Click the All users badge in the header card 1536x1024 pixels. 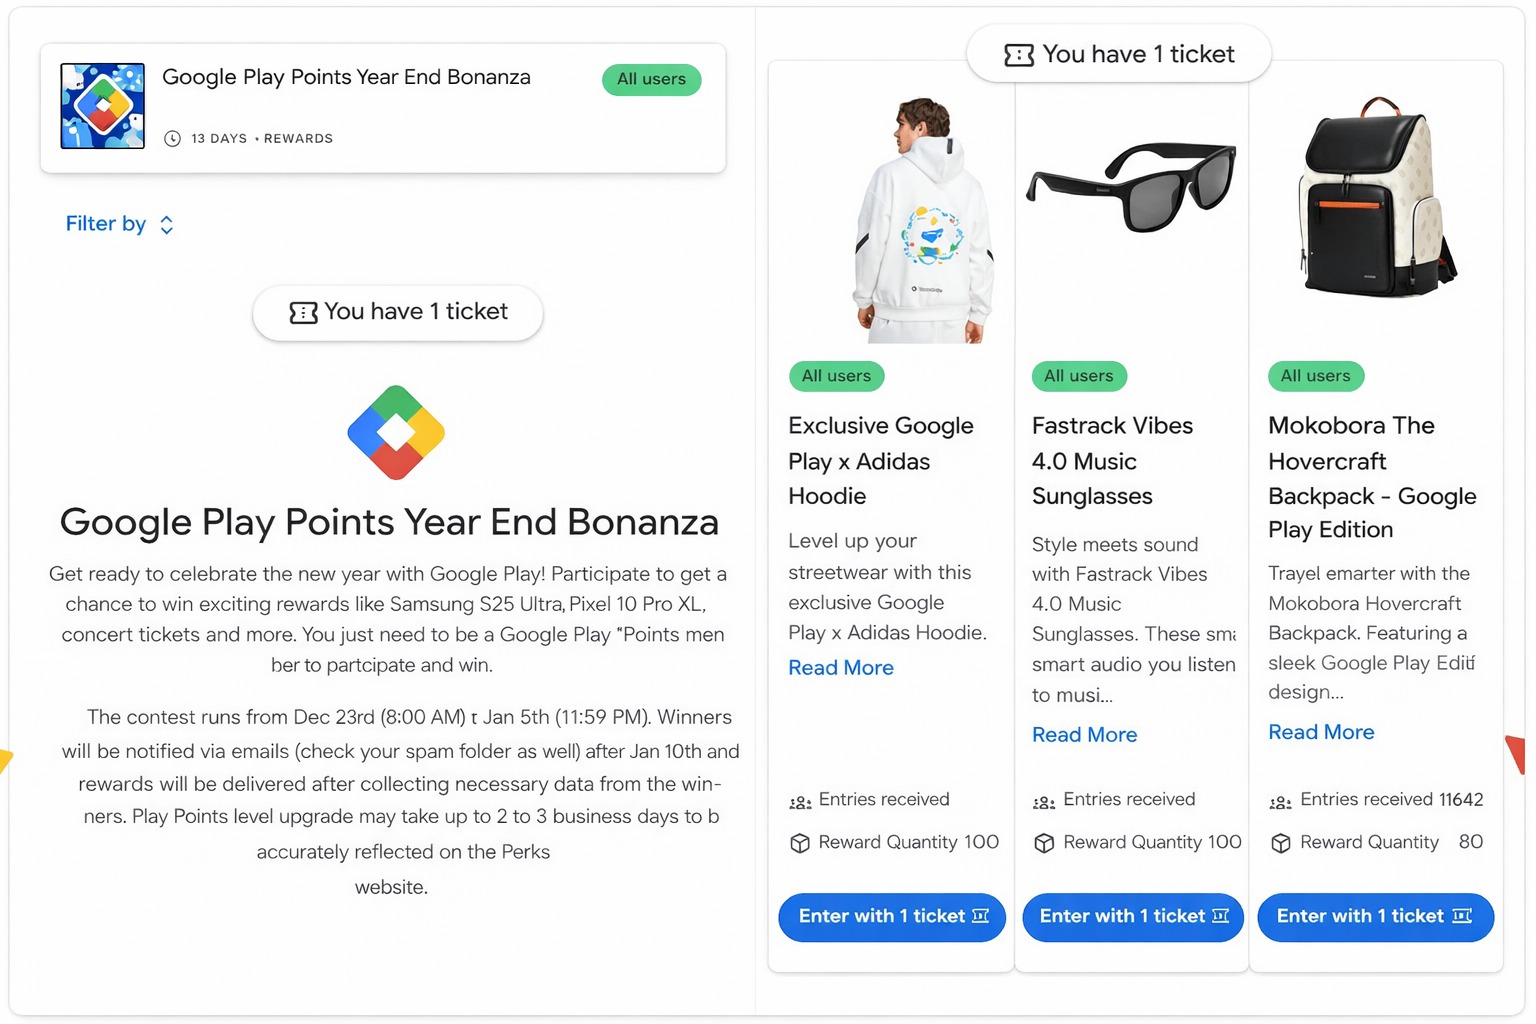click(651, 79)
